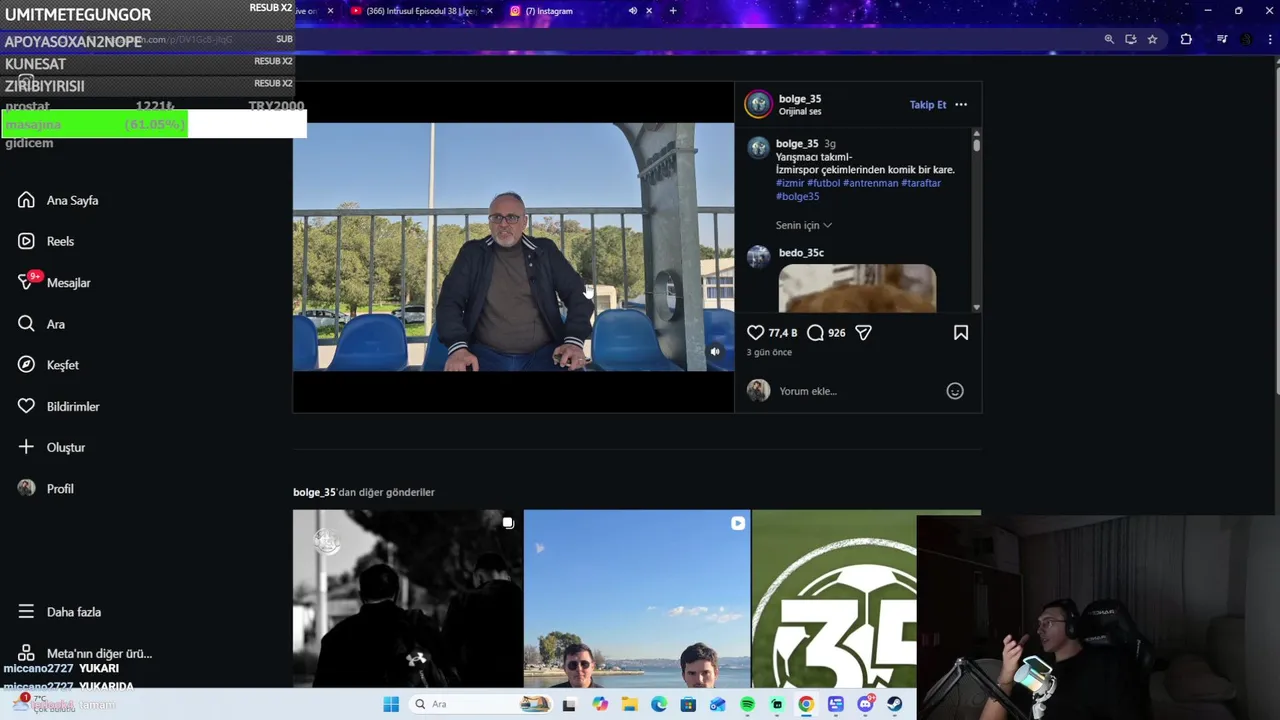Open the emoji picker in comment box
1280x720 pixels.
tap(955, 391)
